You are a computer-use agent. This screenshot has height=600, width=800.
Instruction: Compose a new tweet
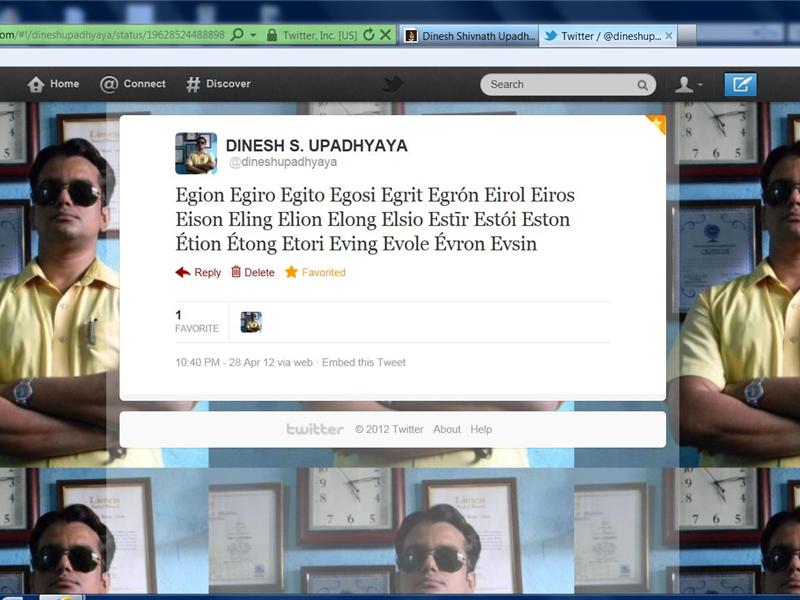click(x=740, y=85)
